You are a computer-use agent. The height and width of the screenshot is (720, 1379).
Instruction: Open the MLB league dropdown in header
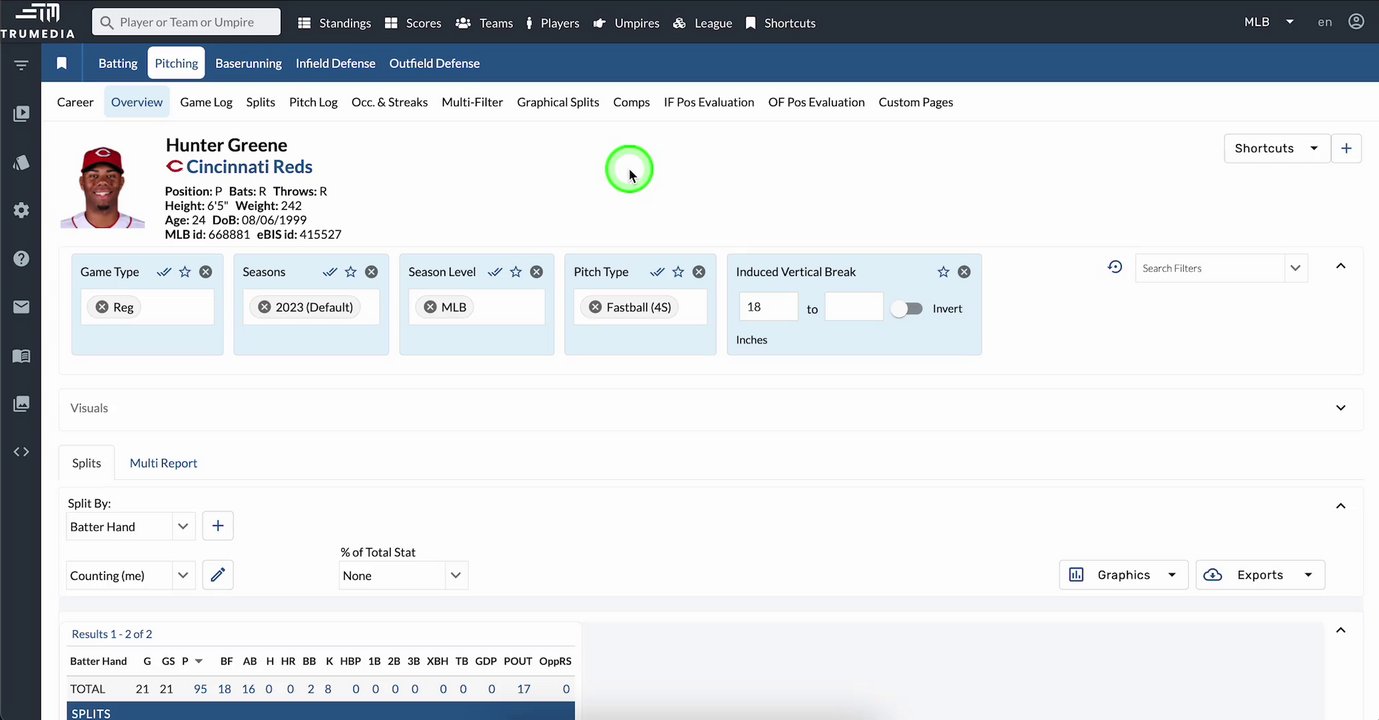click(1269, 22)
